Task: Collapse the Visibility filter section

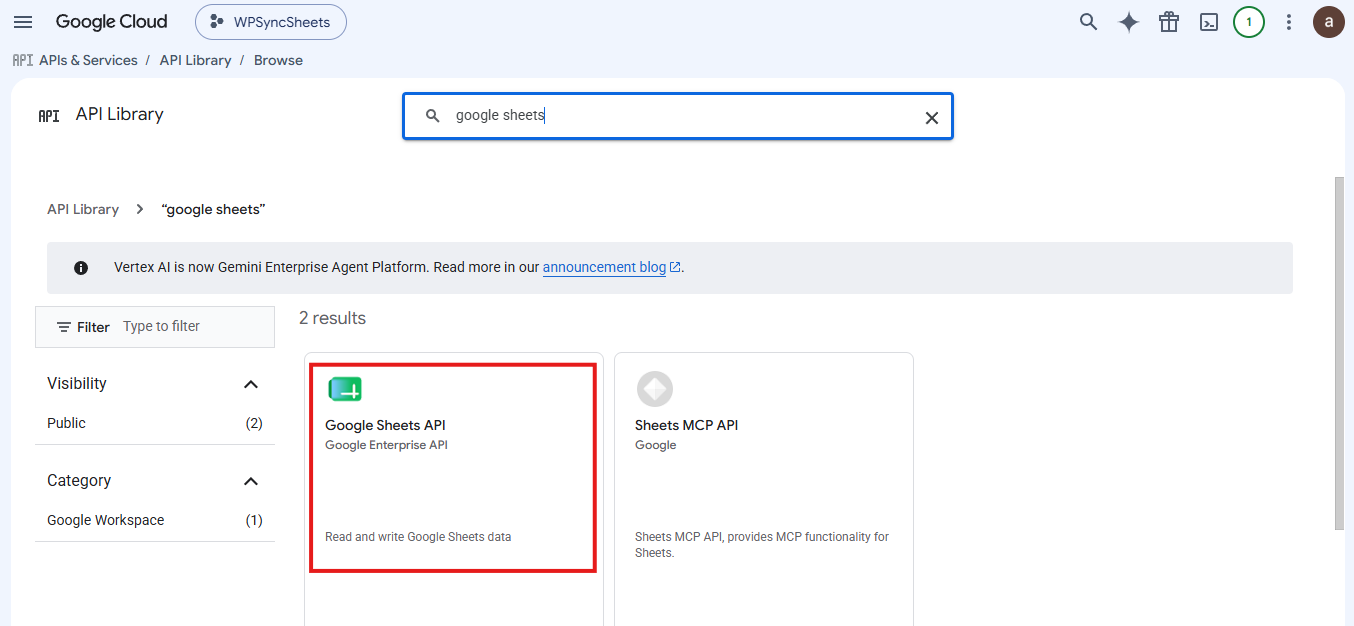Action: 251,384
